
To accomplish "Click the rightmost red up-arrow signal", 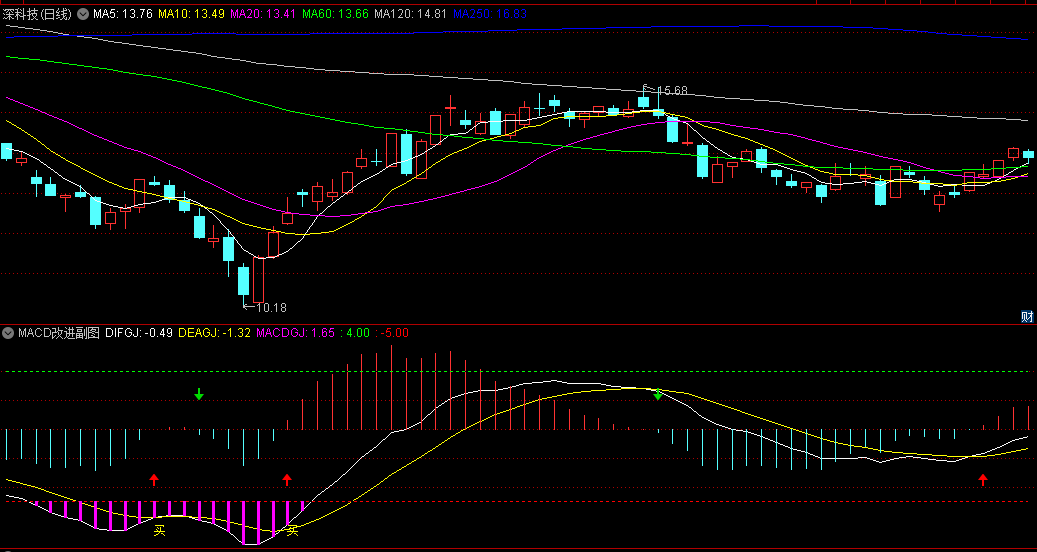I will coord(983,480).
